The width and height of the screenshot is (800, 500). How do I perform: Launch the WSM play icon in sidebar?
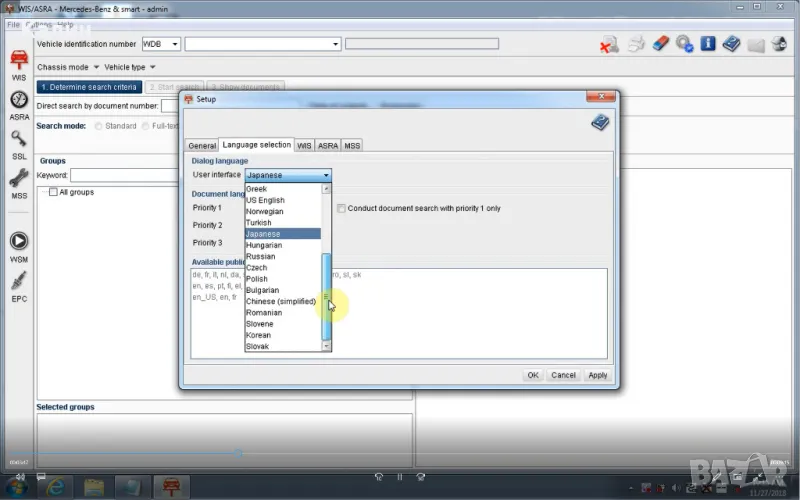19,242
